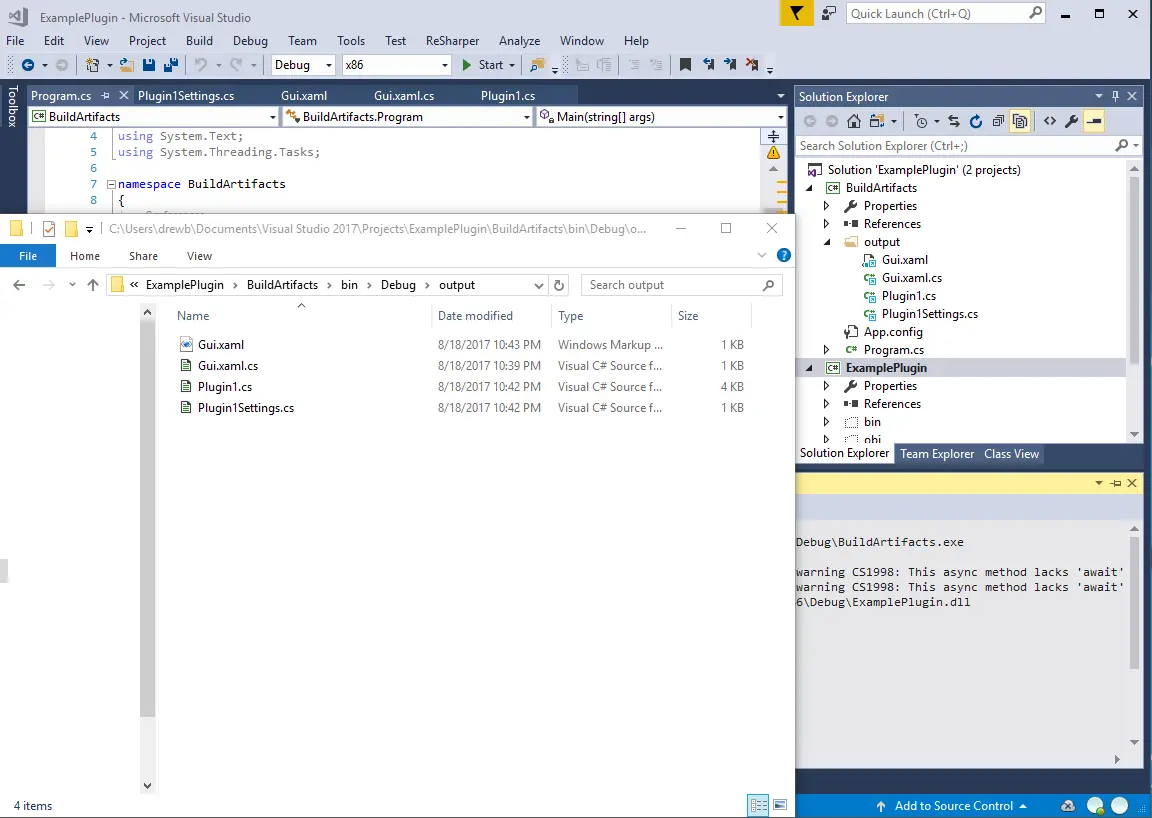Toggle pin on Program.cs tab
Viewport: 1152px width, 818px height.
coord(105,96)
